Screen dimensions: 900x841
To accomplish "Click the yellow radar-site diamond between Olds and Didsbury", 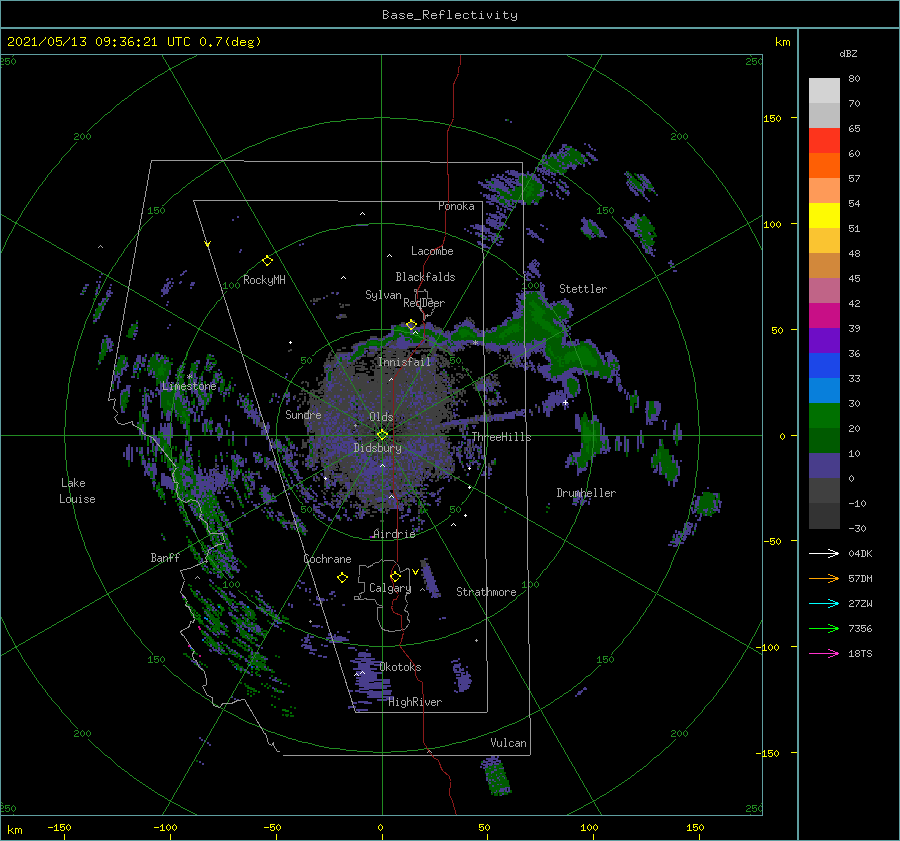I will click(x=382, y=435).
